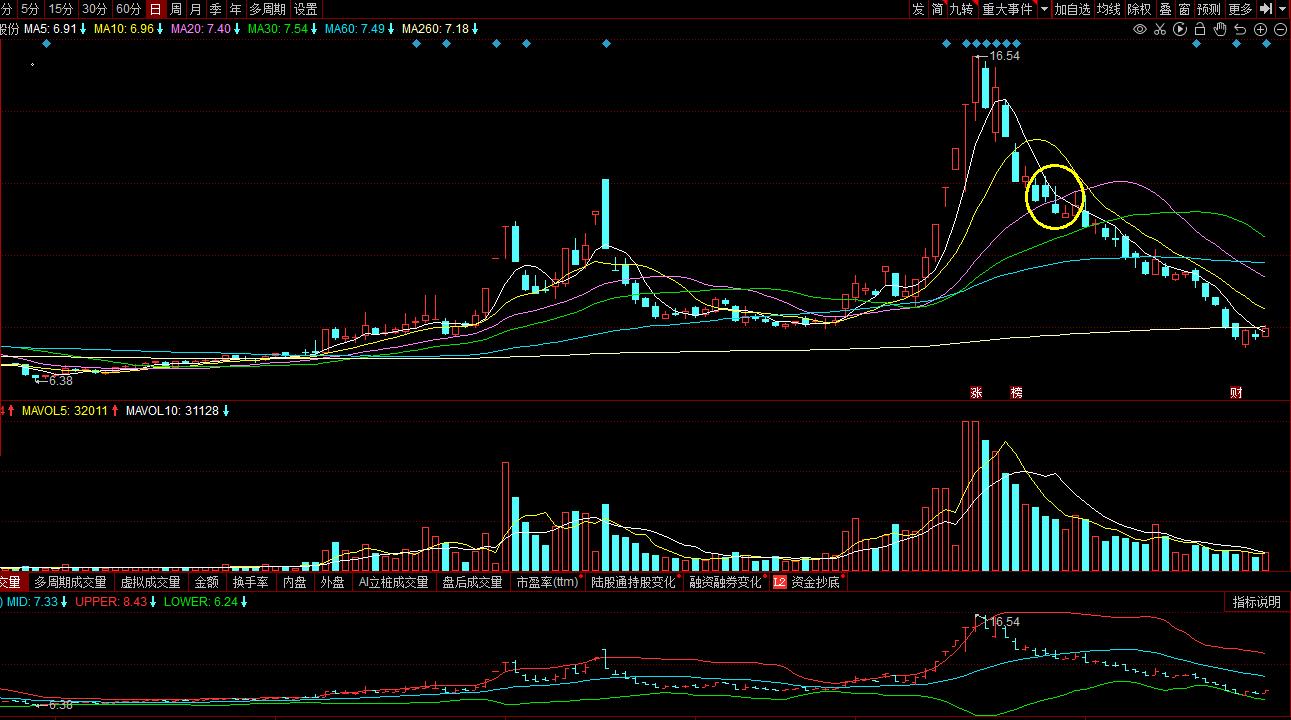Viewport: 1291px width, 720px height.
Task: Select the 月 monthly period tab
Action: [196, 9]
